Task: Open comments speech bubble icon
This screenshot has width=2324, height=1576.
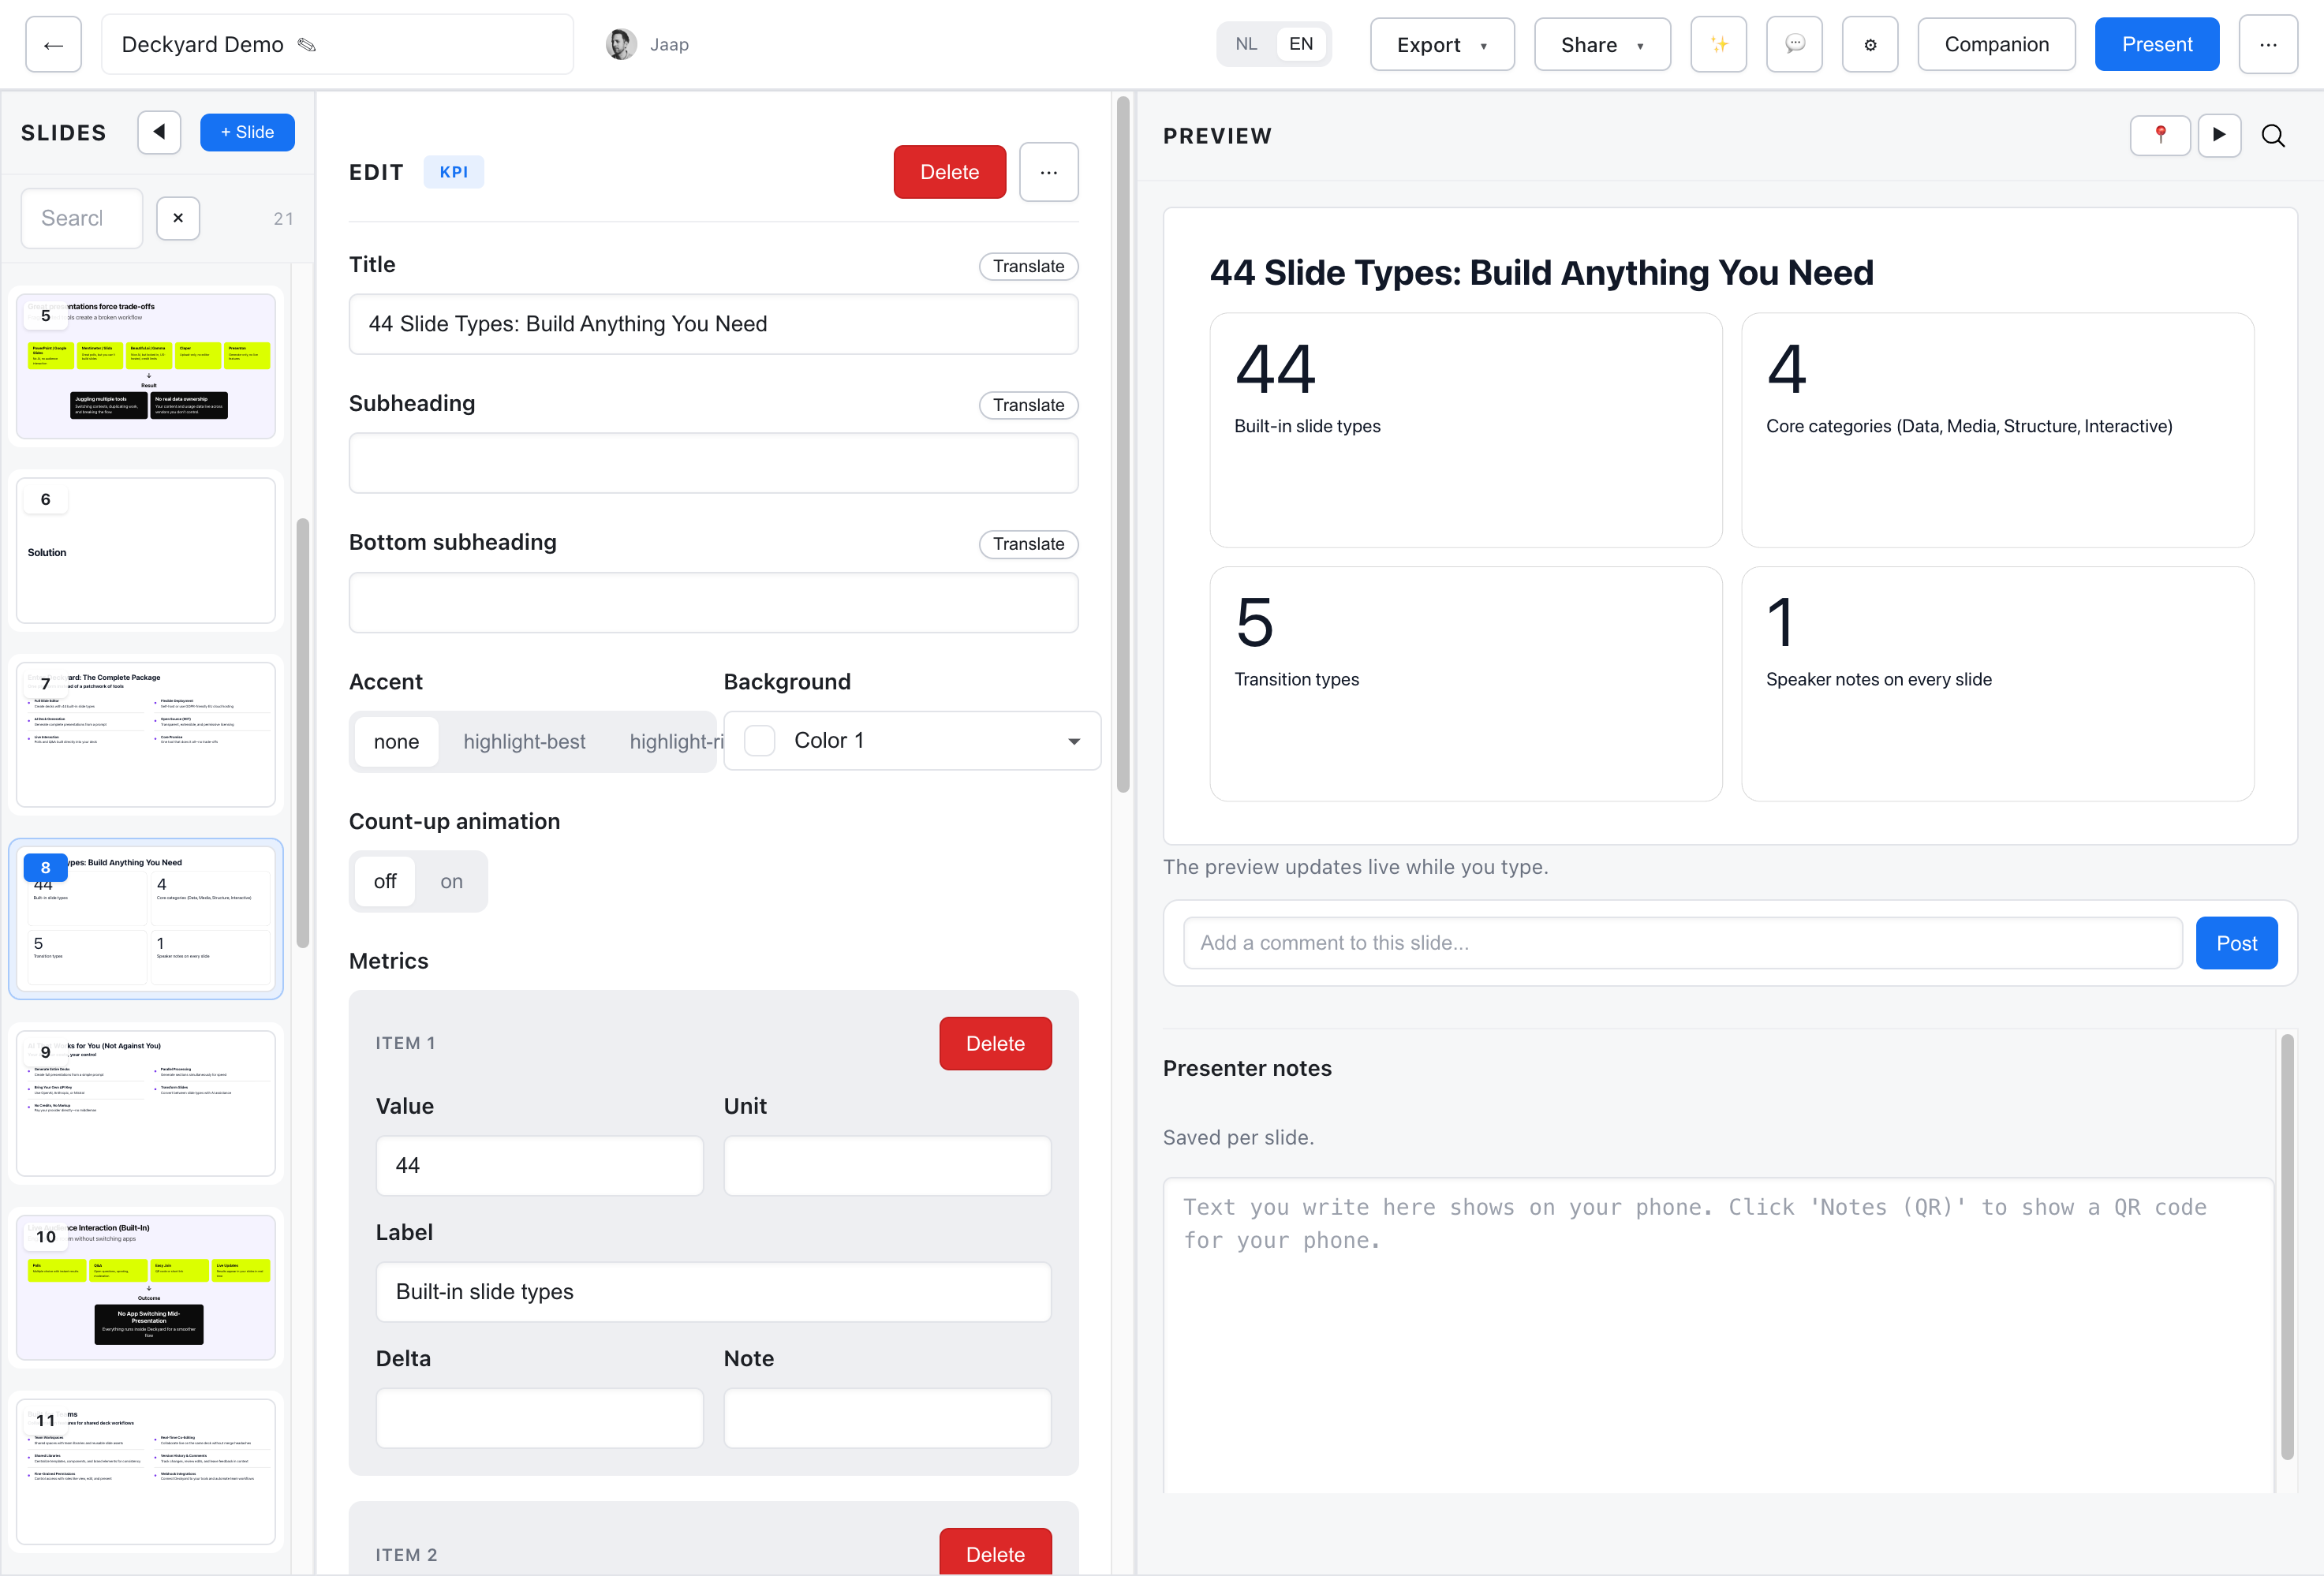Action: 1794,44
